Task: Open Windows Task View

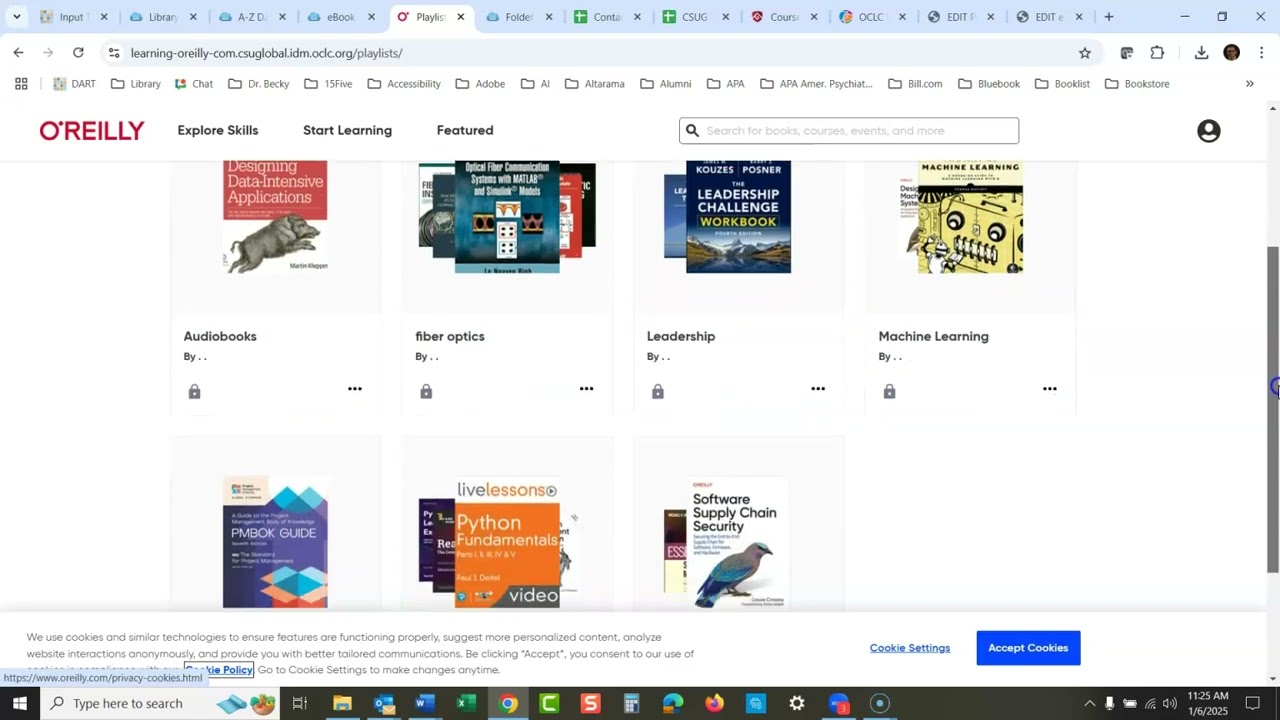Action: tap(299, 704)
